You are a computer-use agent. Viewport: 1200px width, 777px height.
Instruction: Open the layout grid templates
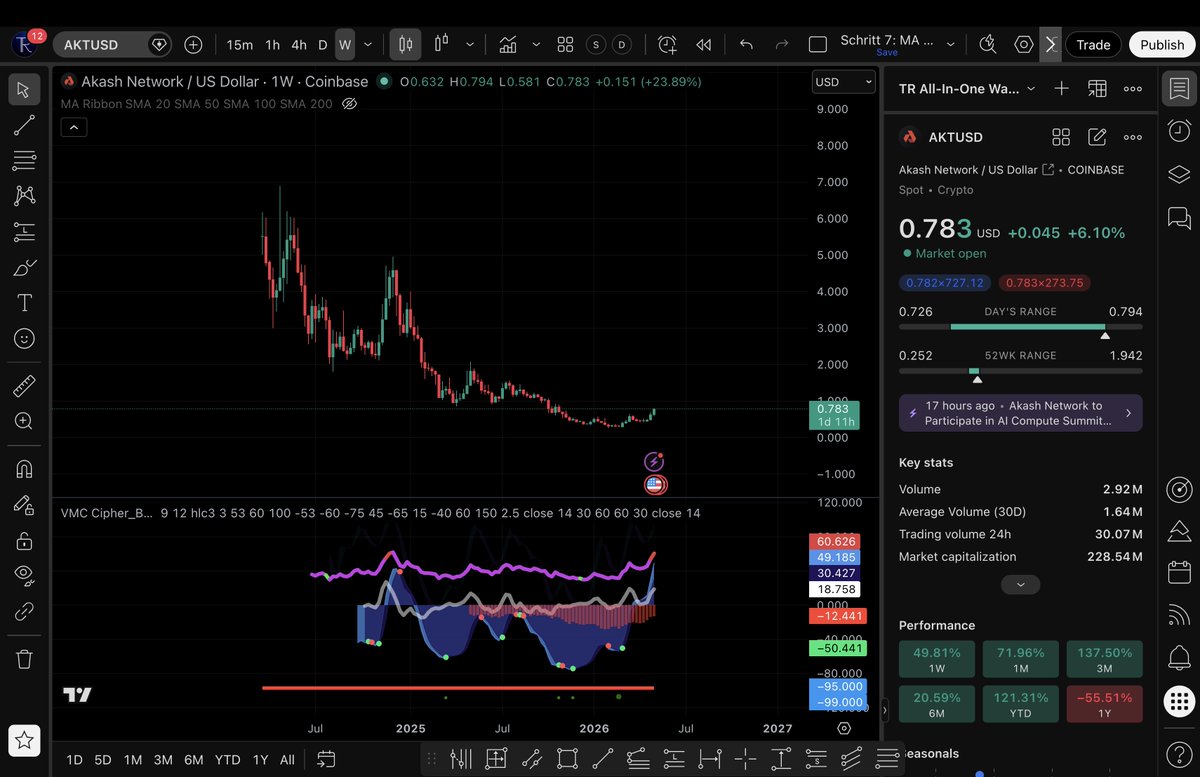(566, 45)
